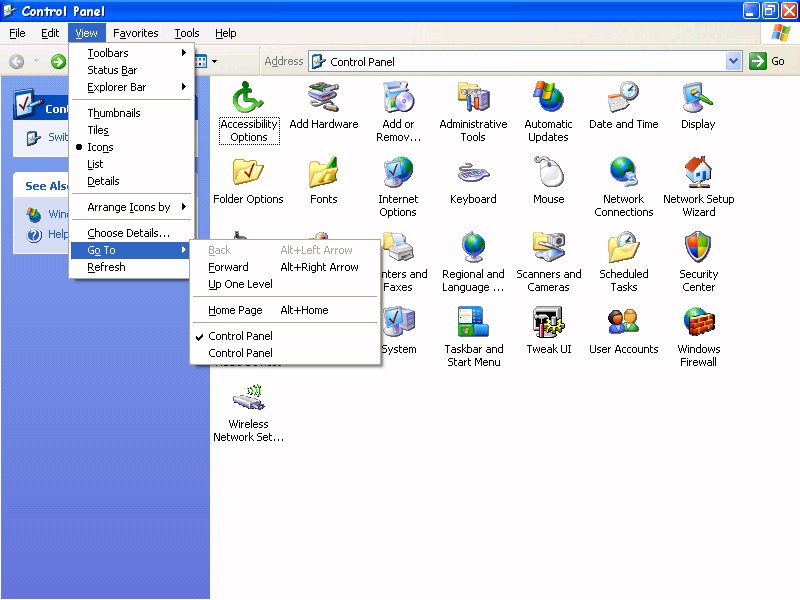Open the Tools menu
800x600 pixels.
pos(187,33)
